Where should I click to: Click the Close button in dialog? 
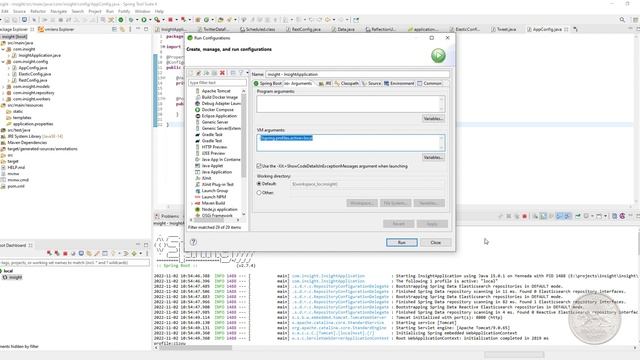436,242
